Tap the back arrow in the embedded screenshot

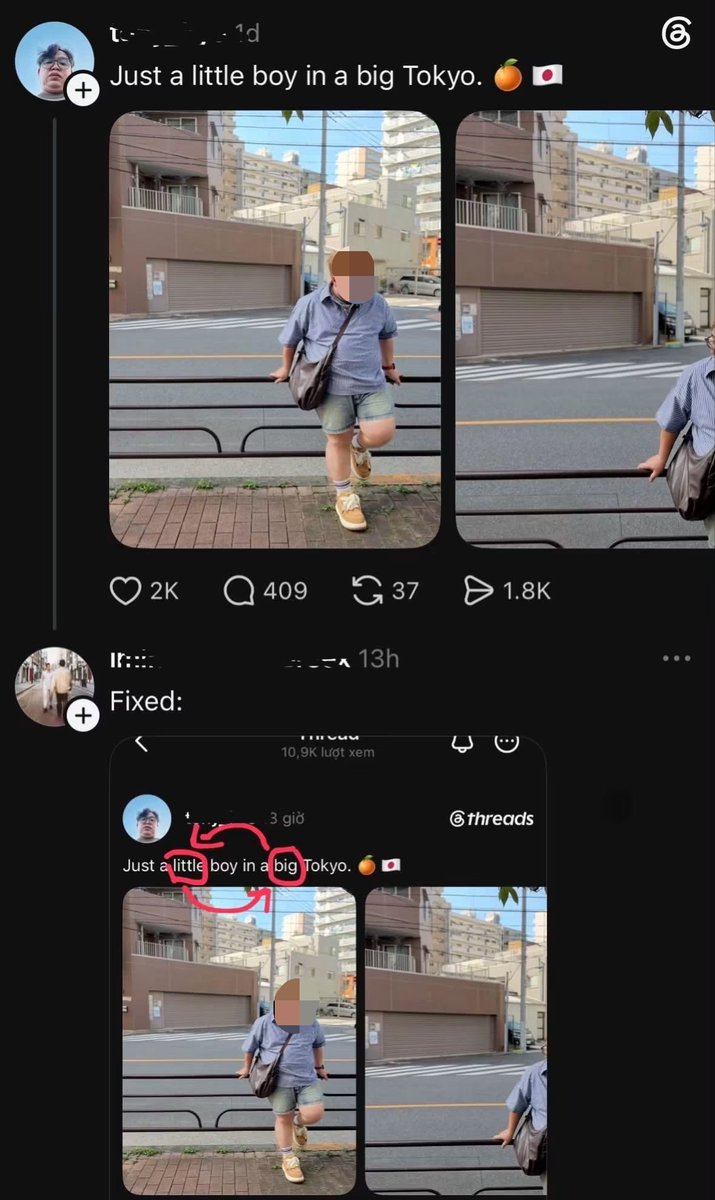(141, 742)
